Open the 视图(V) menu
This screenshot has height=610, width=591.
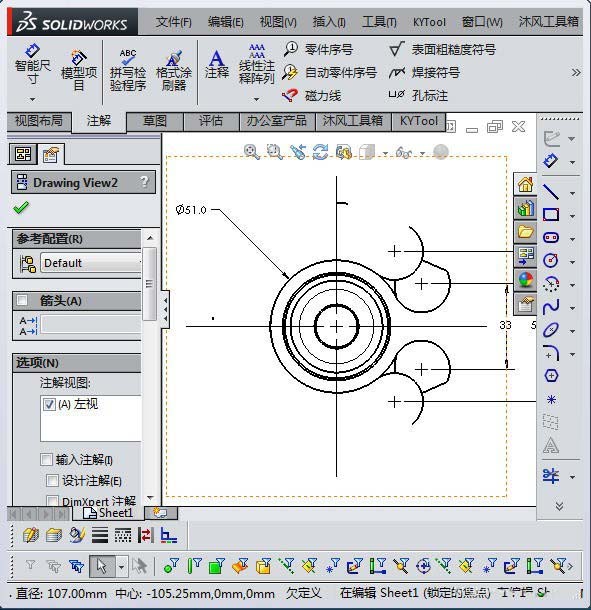tap(278, 22)
